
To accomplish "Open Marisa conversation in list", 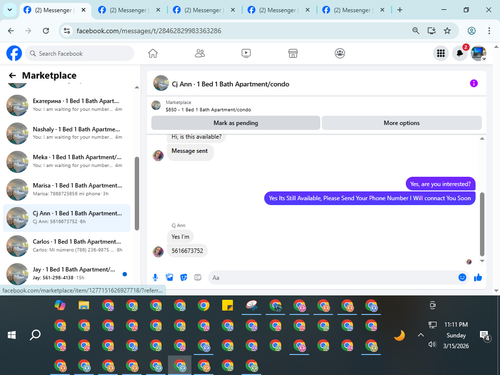I will click(67, 189).
